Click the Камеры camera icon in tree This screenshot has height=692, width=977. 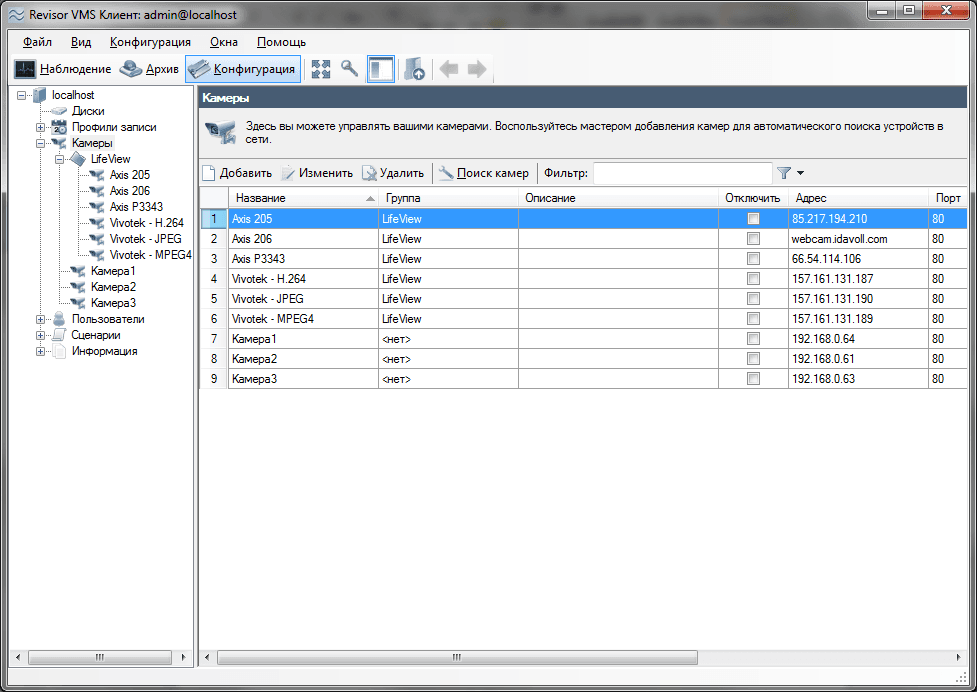point(59,143)
